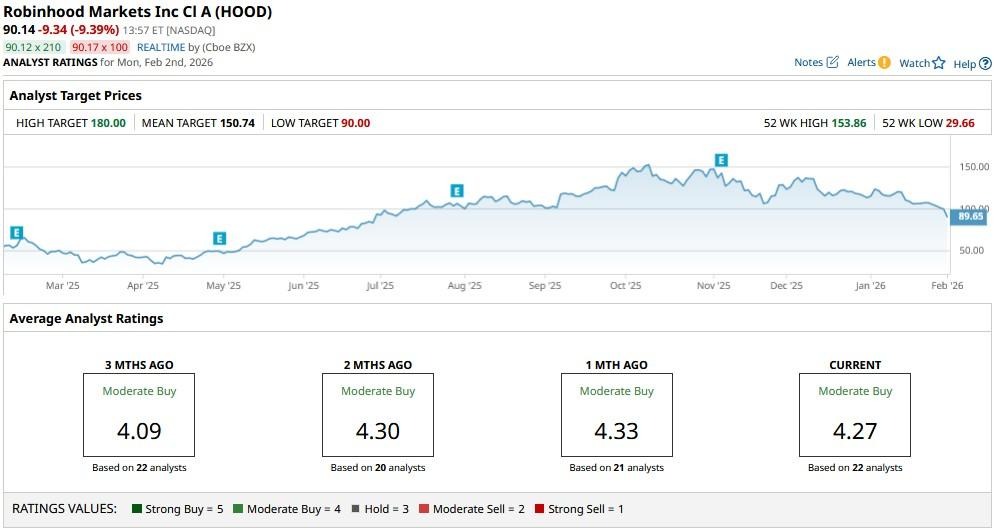Viewport: 996px width, 530px height.
Task: Select the earnings marker near May '25
Action: (219, 238)
